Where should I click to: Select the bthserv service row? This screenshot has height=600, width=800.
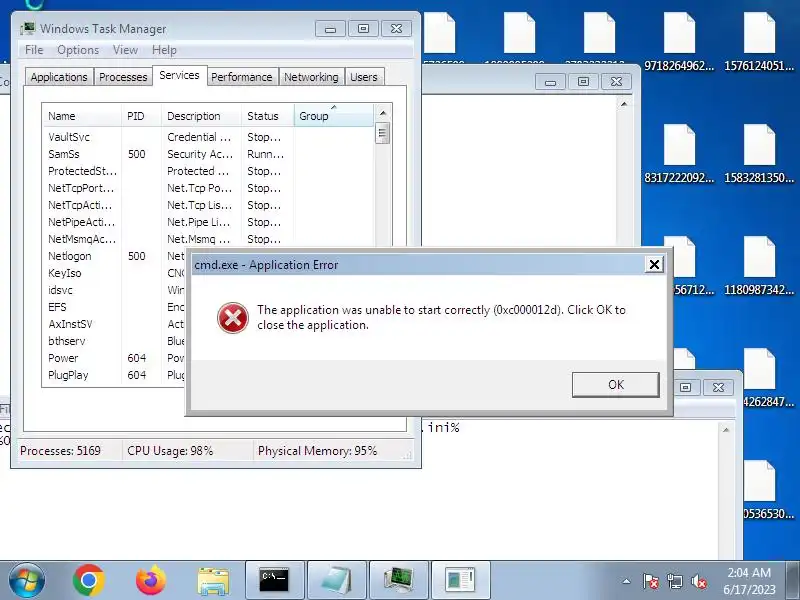click(114, 341)
